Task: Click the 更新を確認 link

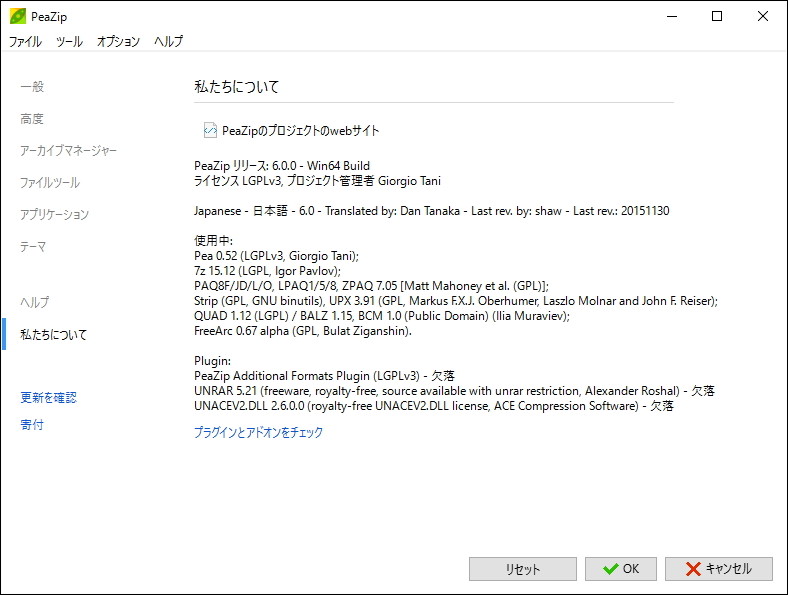Action: coord(49,398)
